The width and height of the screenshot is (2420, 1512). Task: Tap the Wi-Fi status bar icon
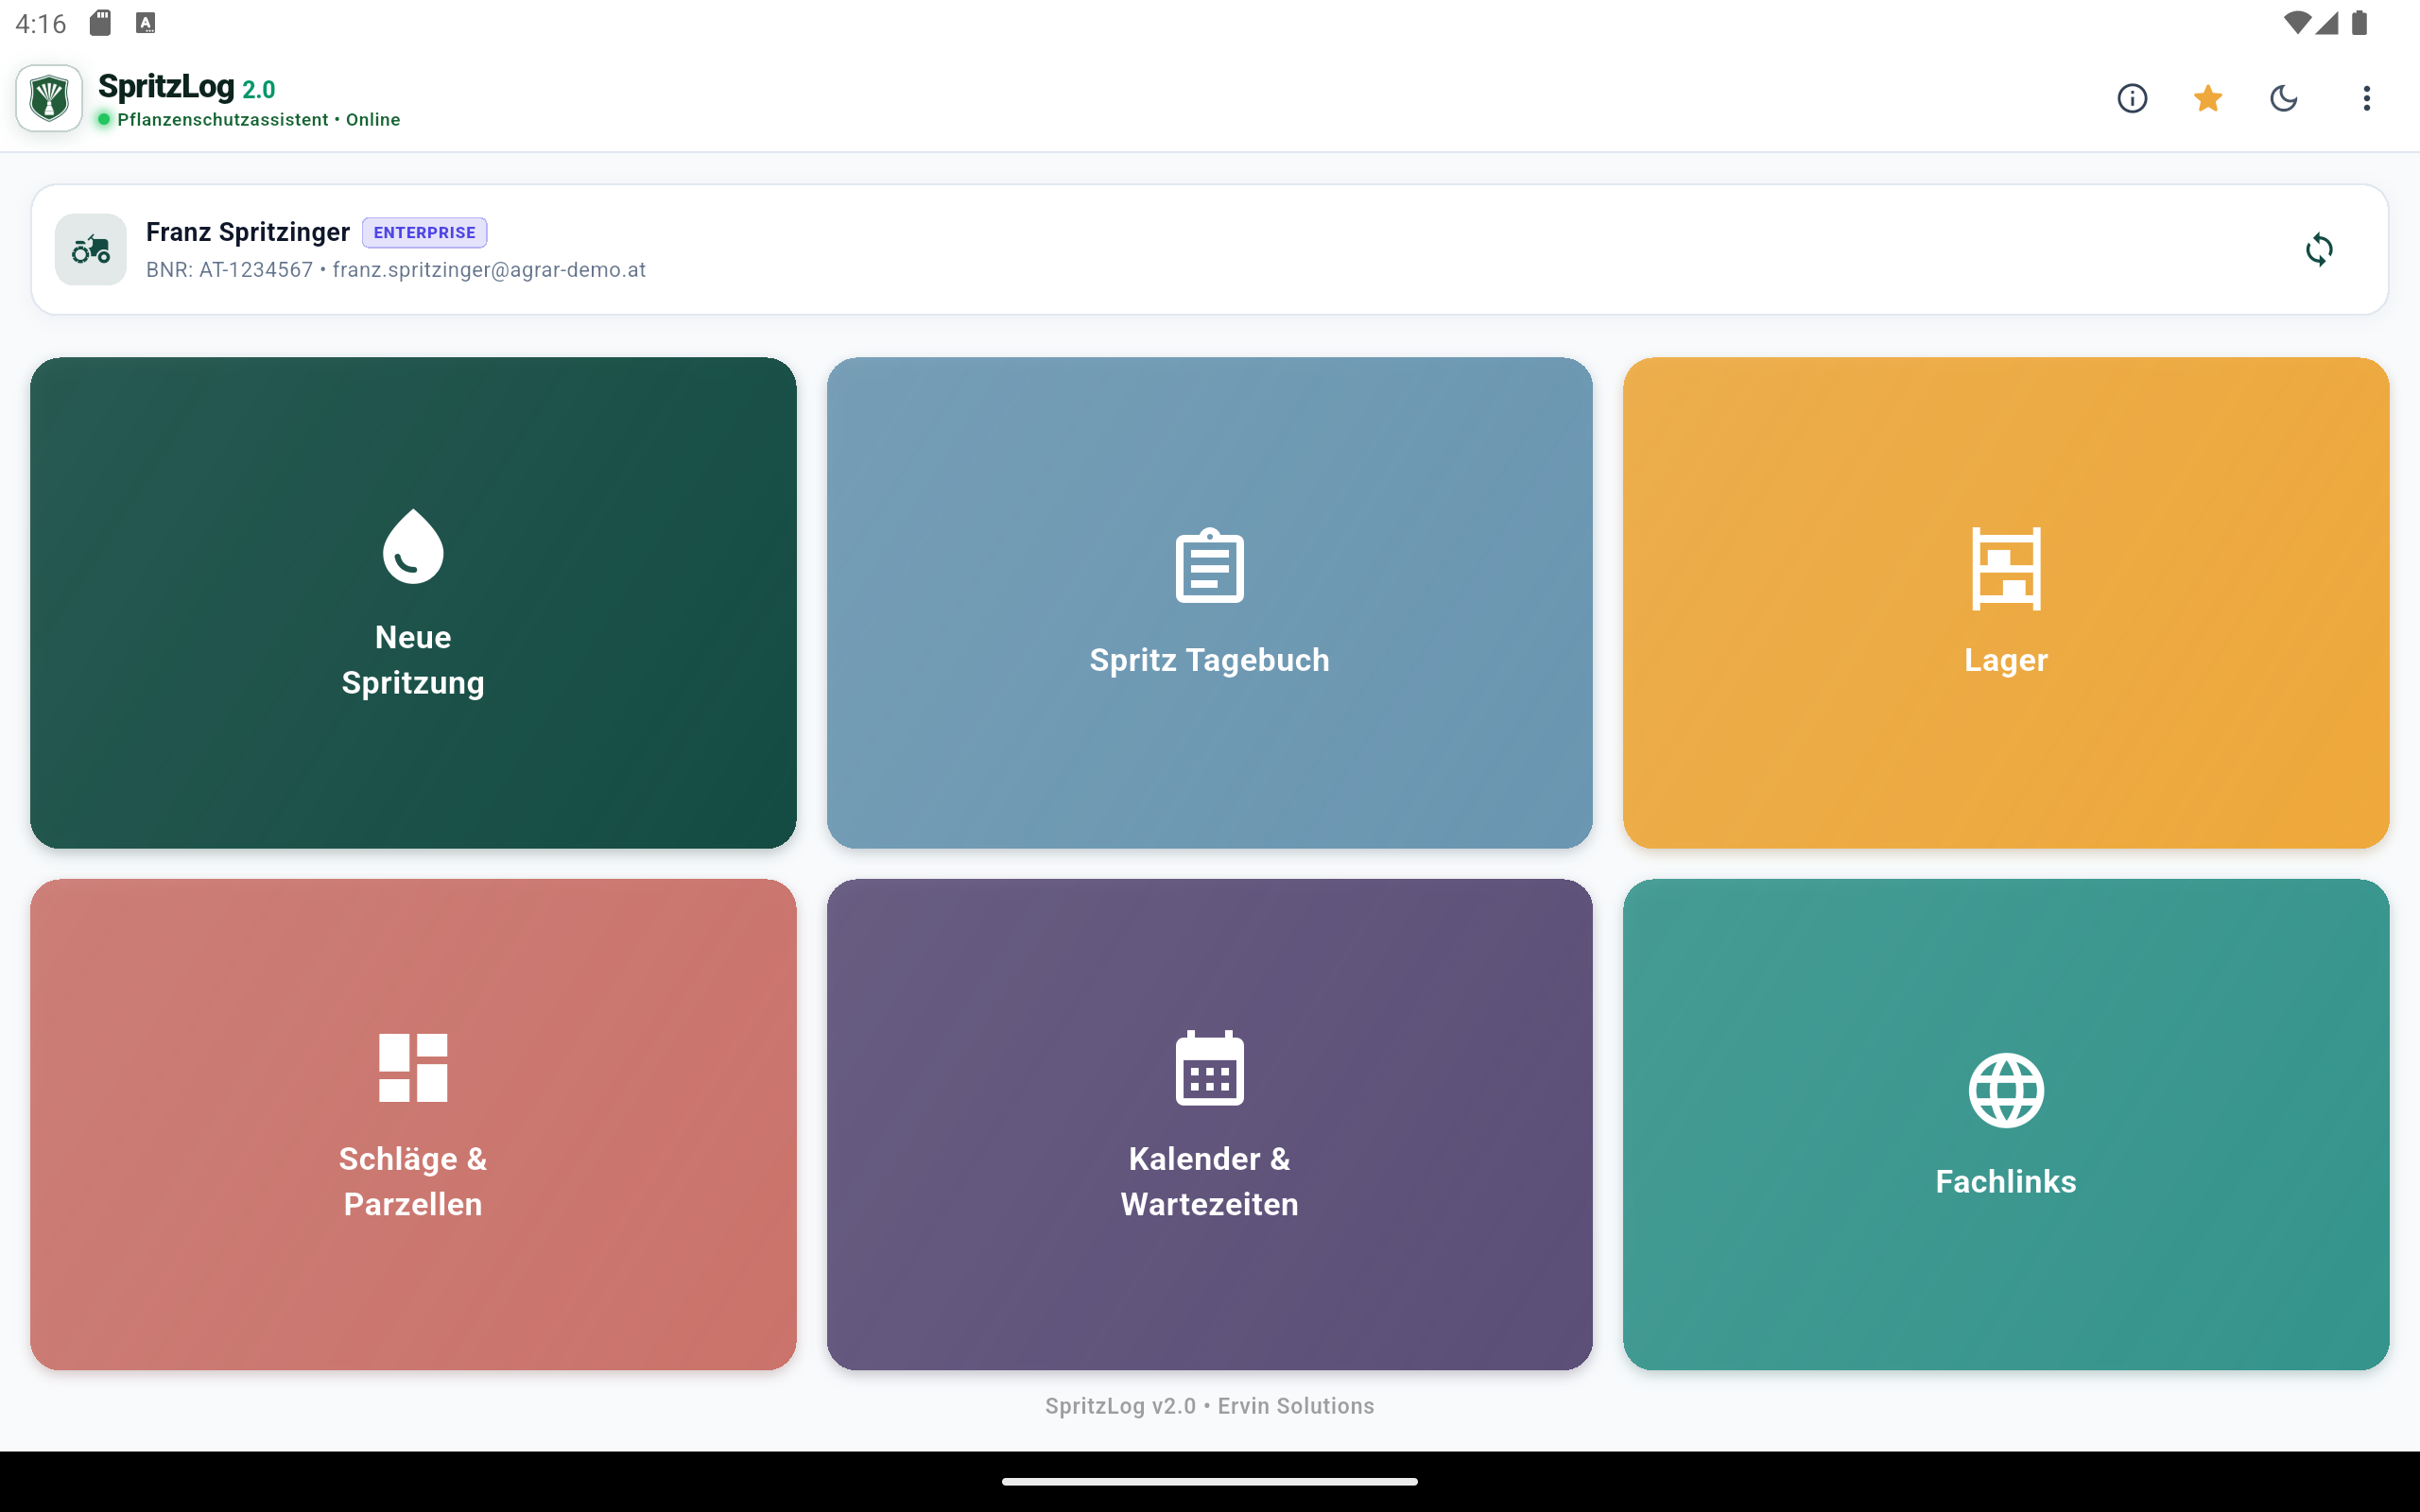2297,23
